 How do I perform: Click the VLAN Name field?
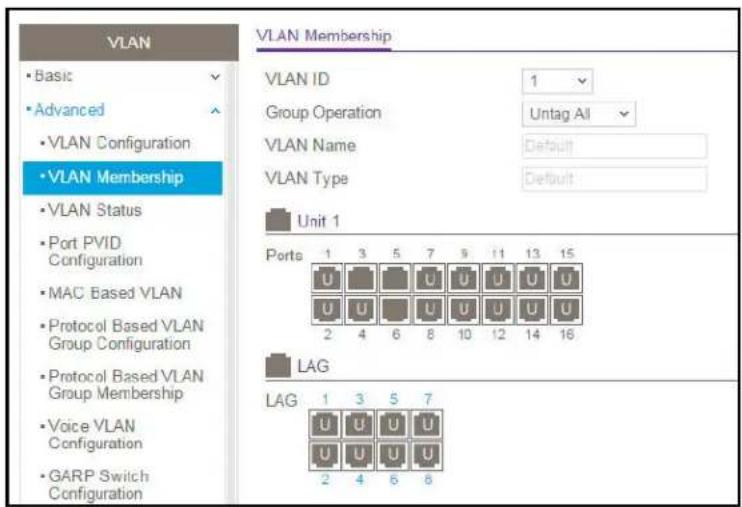tap(614, 146)
